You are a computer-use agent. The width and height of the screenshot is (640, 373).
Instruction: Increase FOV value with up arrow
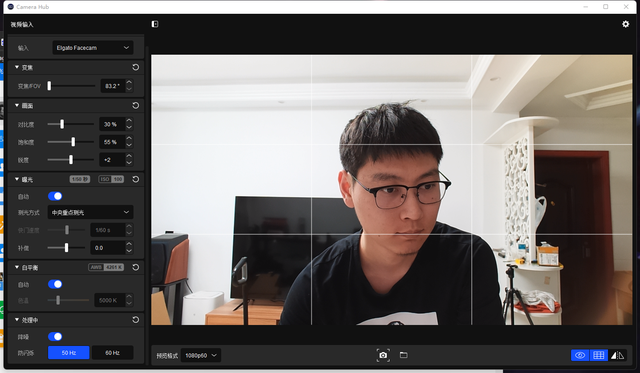click(129, 83)
